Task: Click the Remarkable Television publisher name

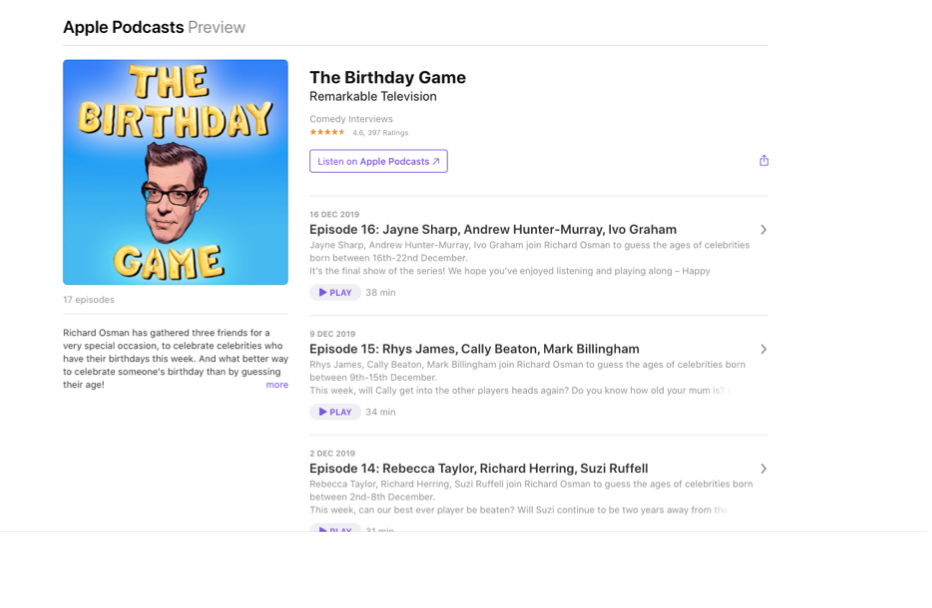Action: pyautogui.click(x=373, y=96)
